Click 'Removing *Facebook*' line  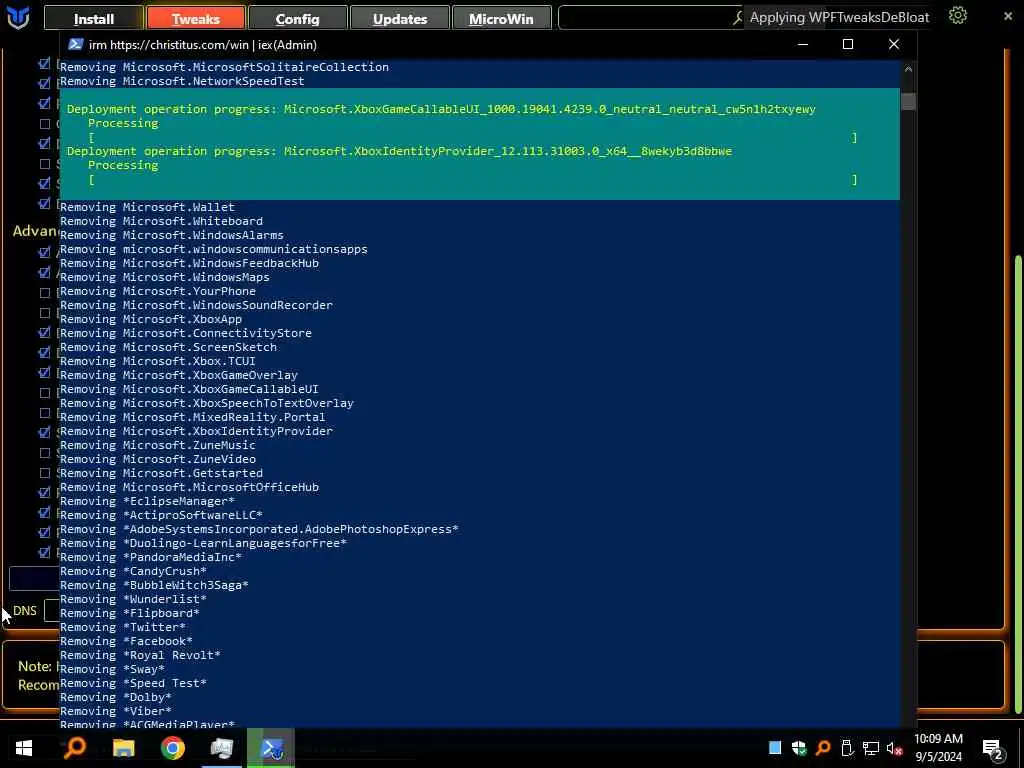[126, 641]
